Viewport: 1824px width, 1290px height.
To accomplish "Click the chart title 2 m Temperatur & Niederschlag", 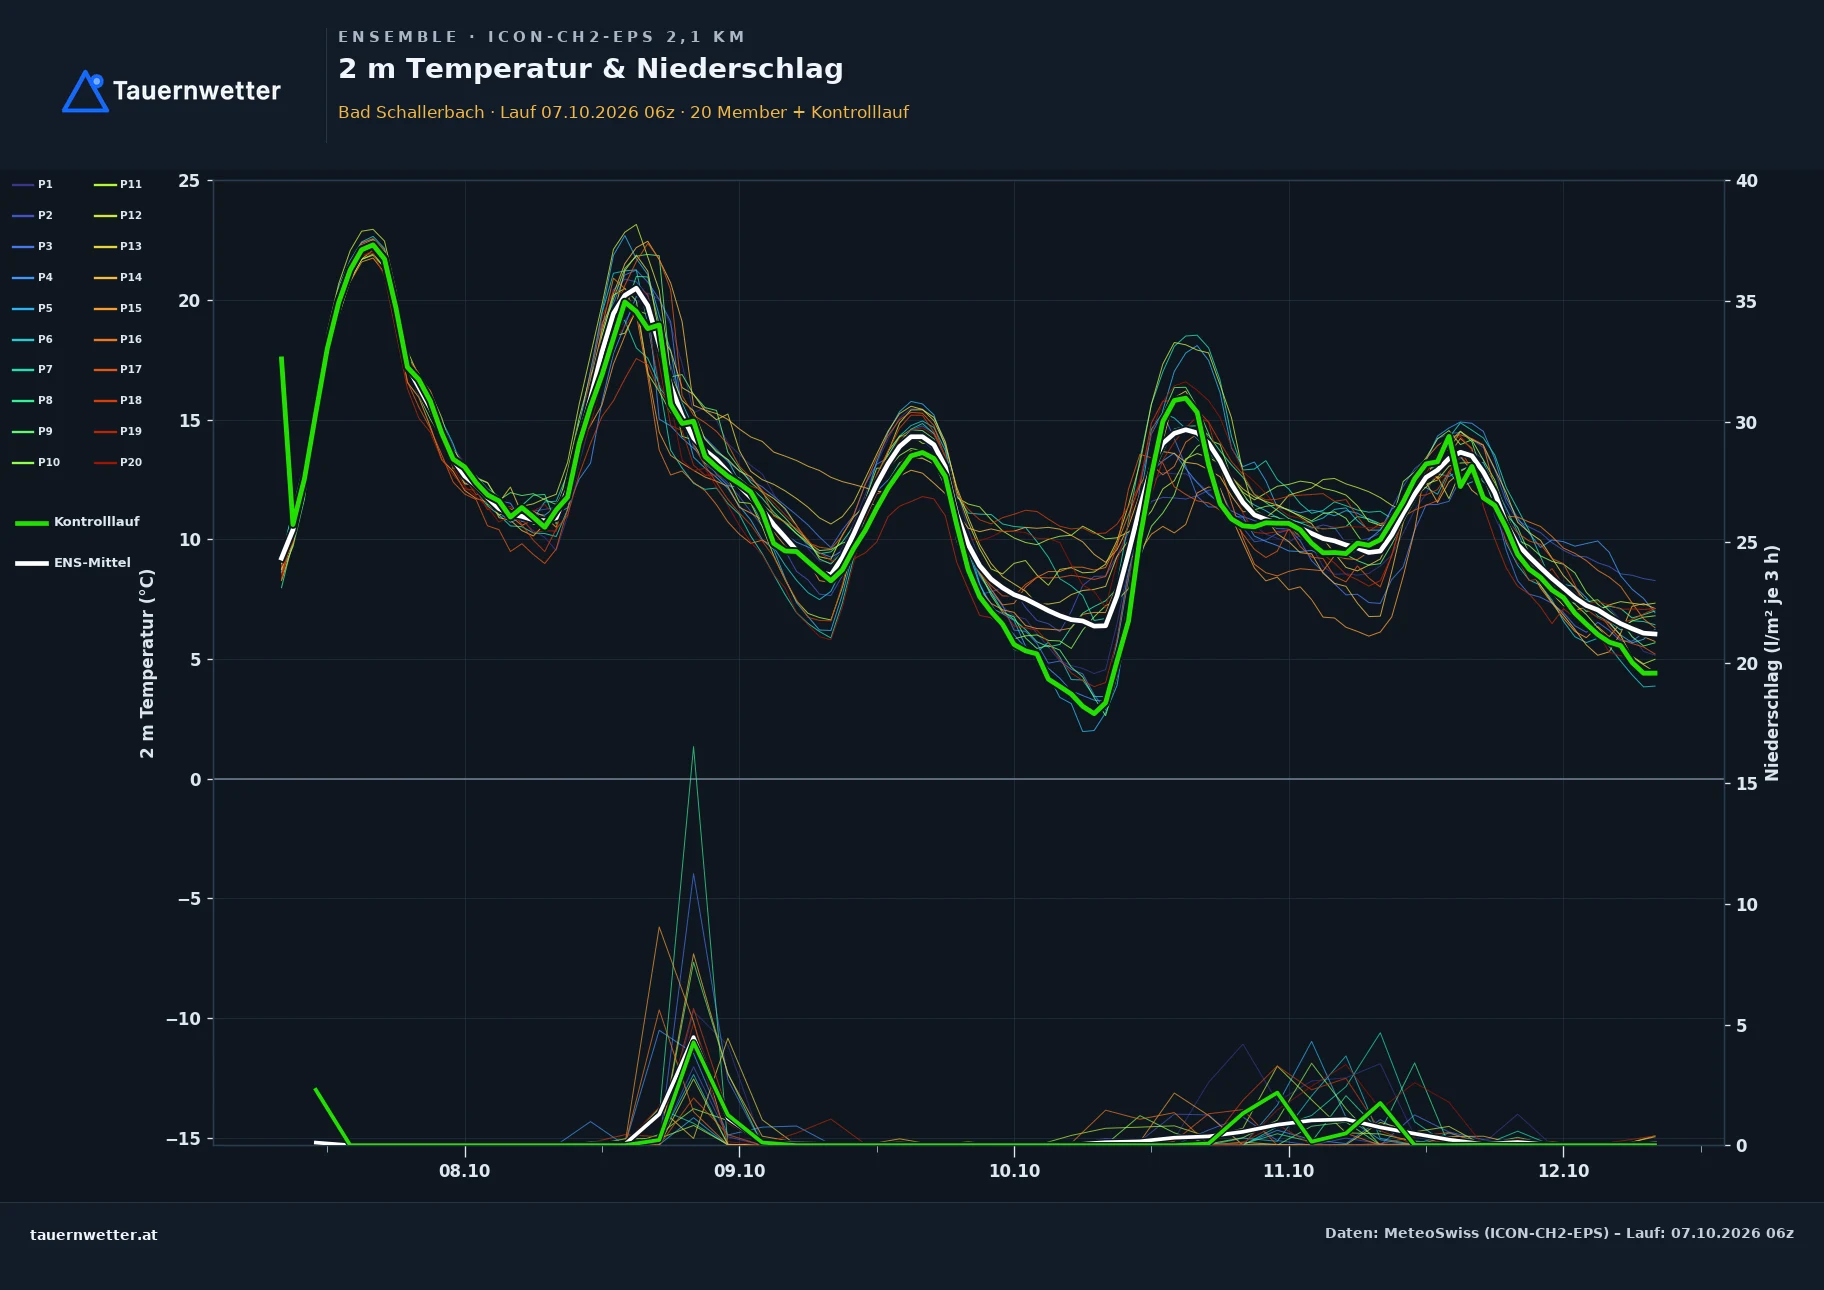I will pyautogui.click(x=591, y=69).
